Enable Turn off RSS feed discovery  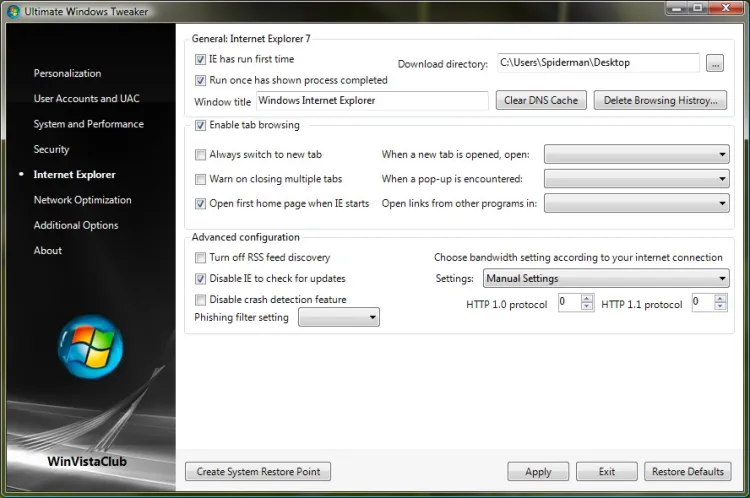click(200, 258)
